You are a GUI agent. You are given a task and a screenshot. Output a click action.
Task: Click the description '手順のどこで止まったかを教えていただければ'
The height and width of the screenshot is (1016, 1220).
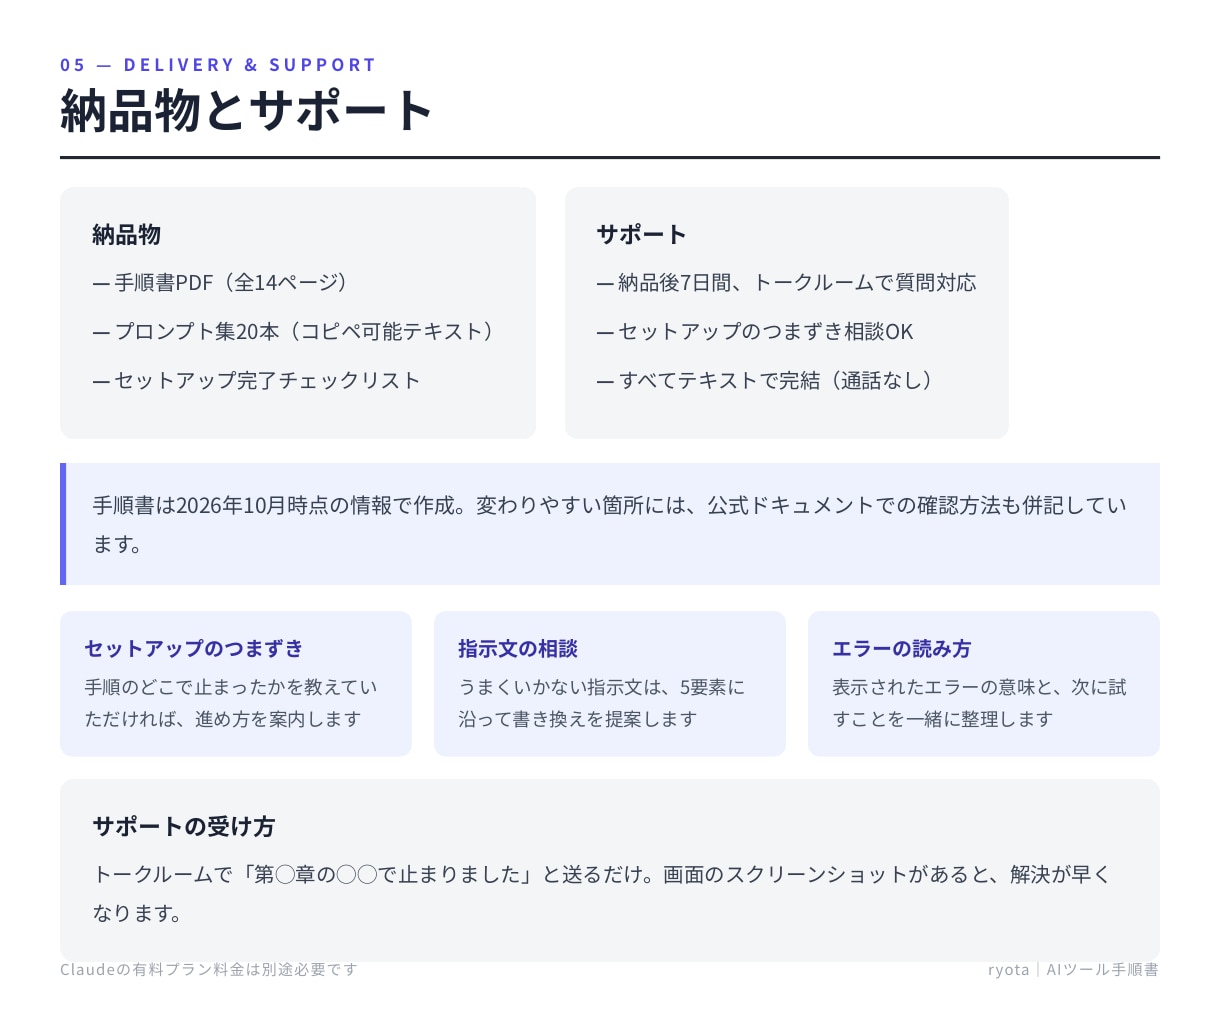231,703
